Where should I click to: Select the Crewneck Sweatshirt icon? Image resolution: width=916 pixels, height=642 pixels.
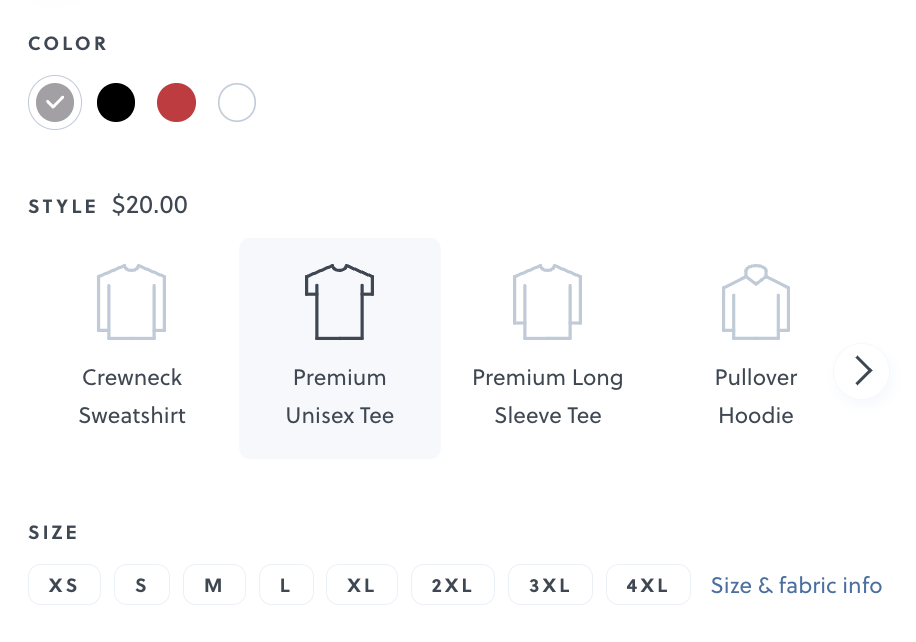click(131, 301)
